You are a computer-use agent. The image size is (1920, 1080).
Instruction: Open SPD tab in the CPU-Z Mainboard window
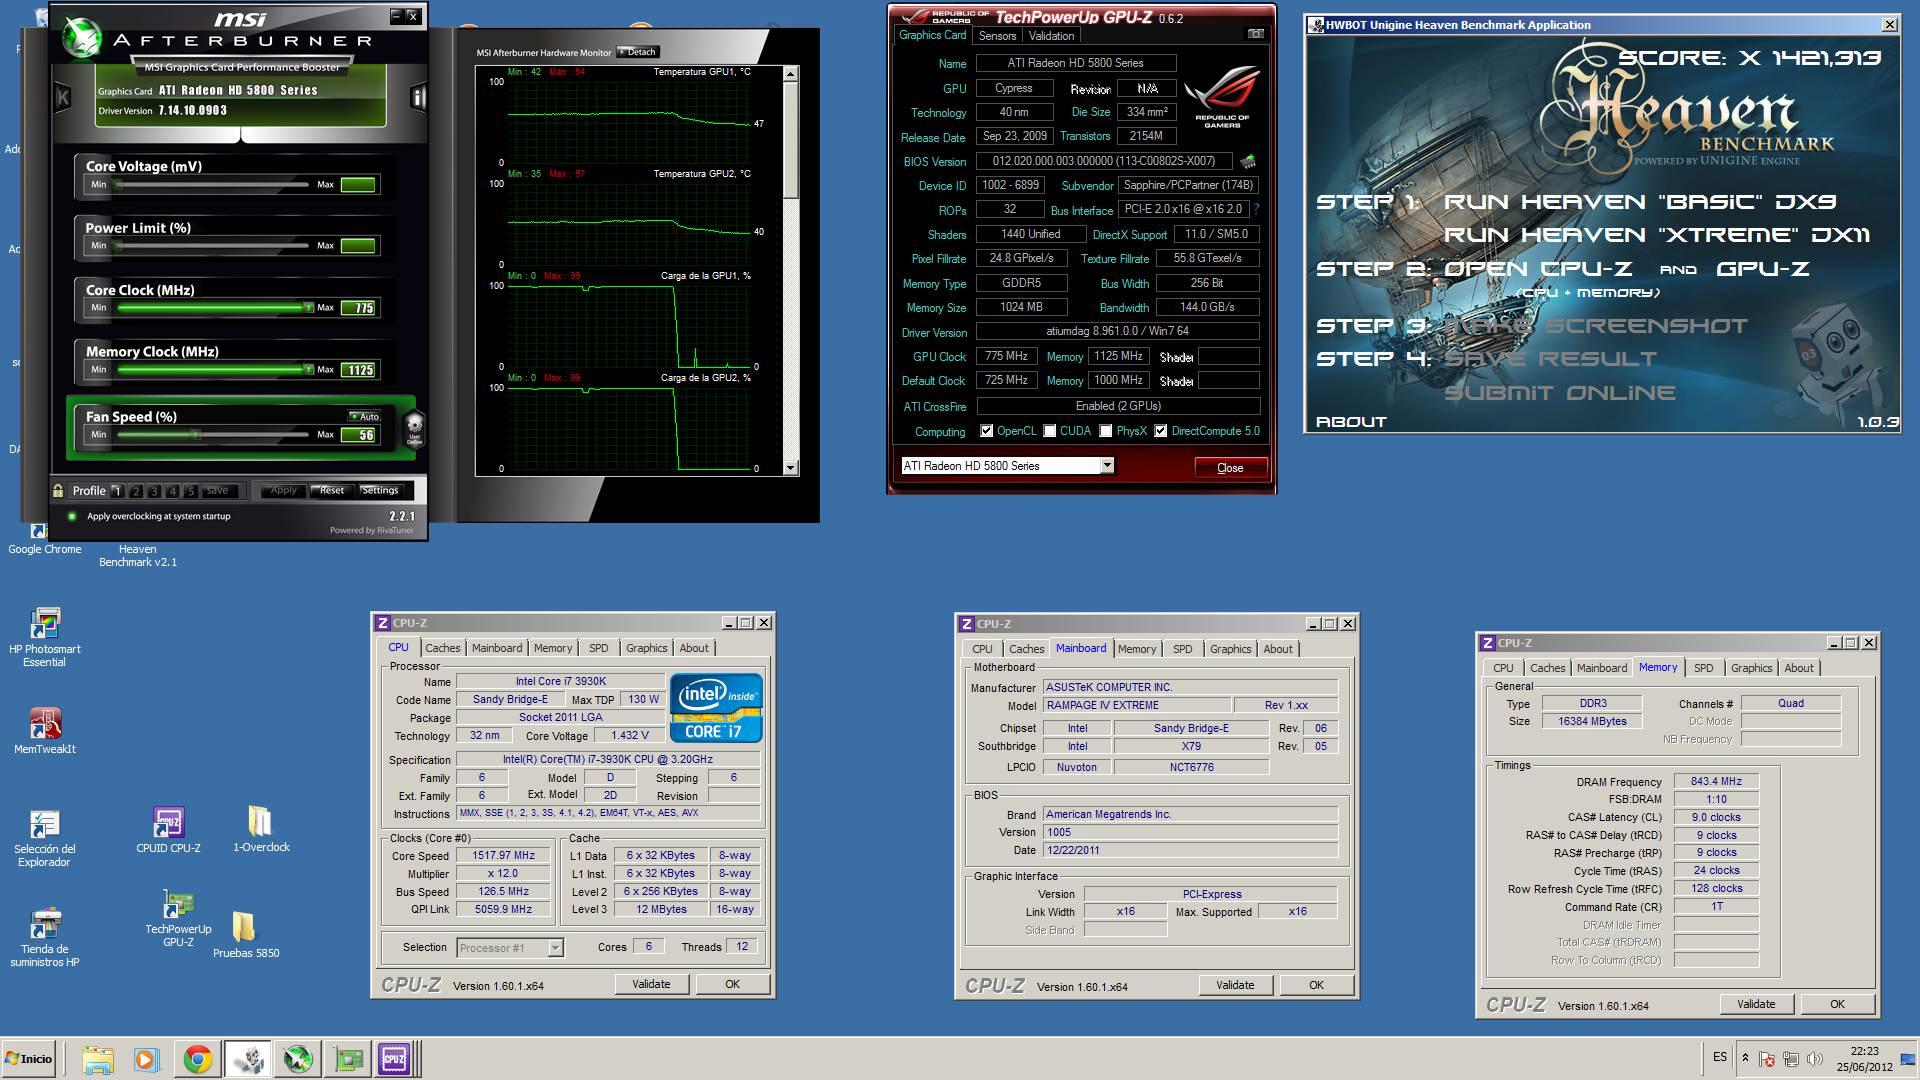1182,649
